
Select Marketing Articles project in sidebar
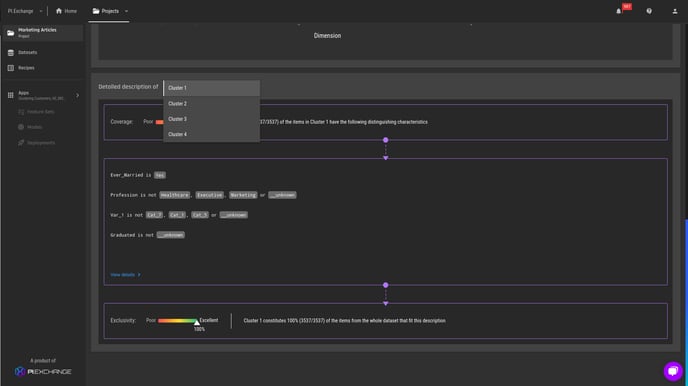click(42, 32)
